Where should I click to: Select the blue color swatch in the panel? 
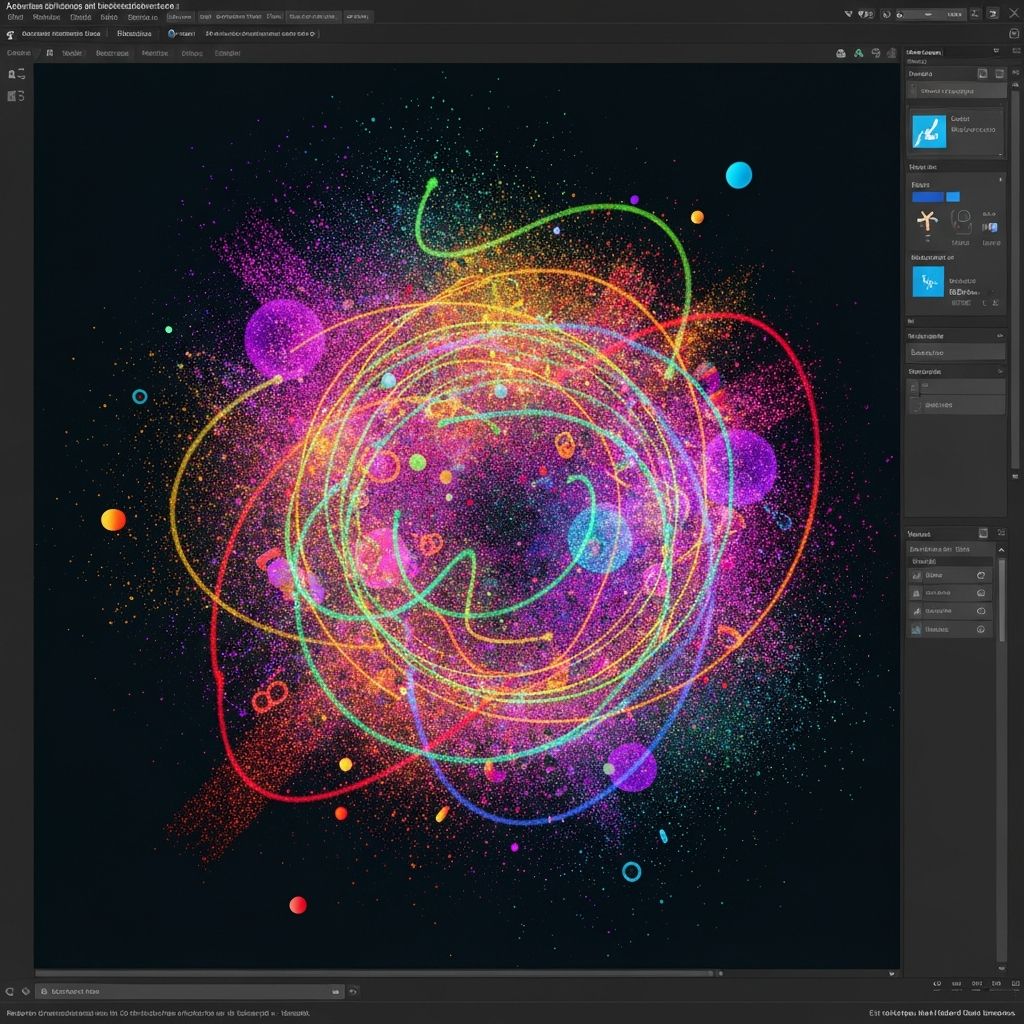pyautogui.click(x=930, y=198)
